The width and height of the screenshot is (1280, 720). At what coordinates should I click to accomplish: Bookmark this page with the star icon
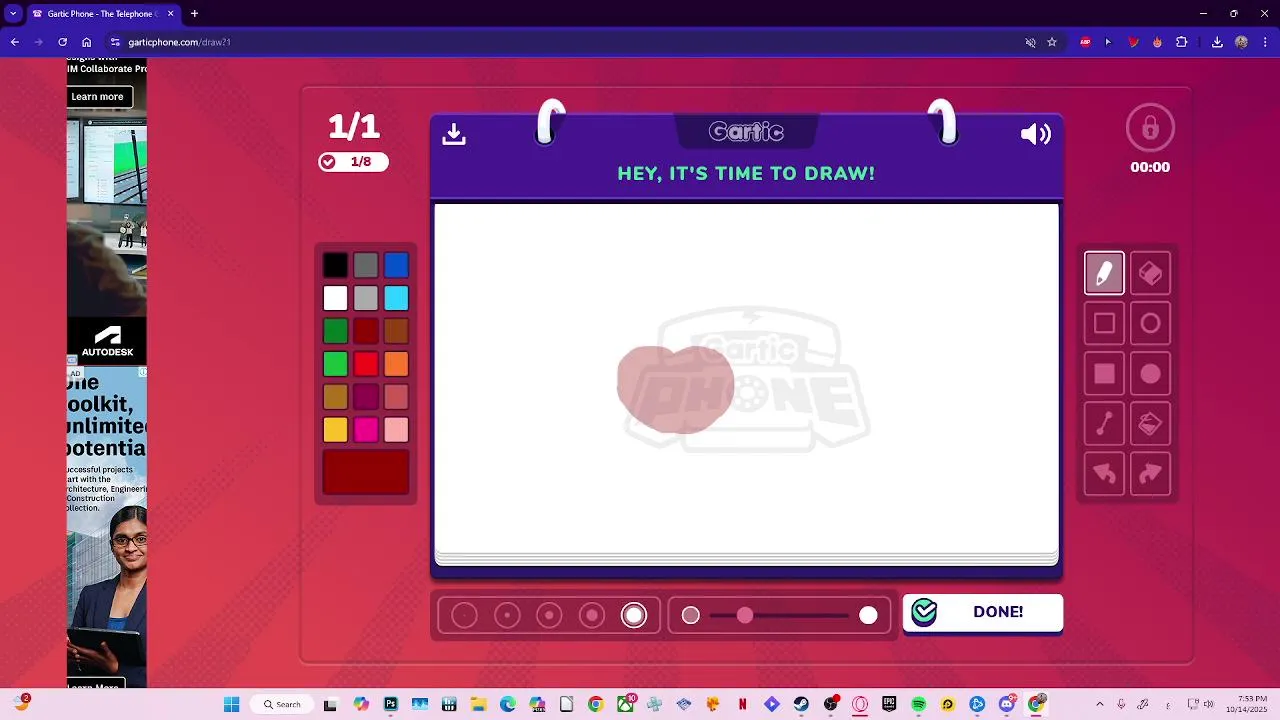pos(1052,42)
